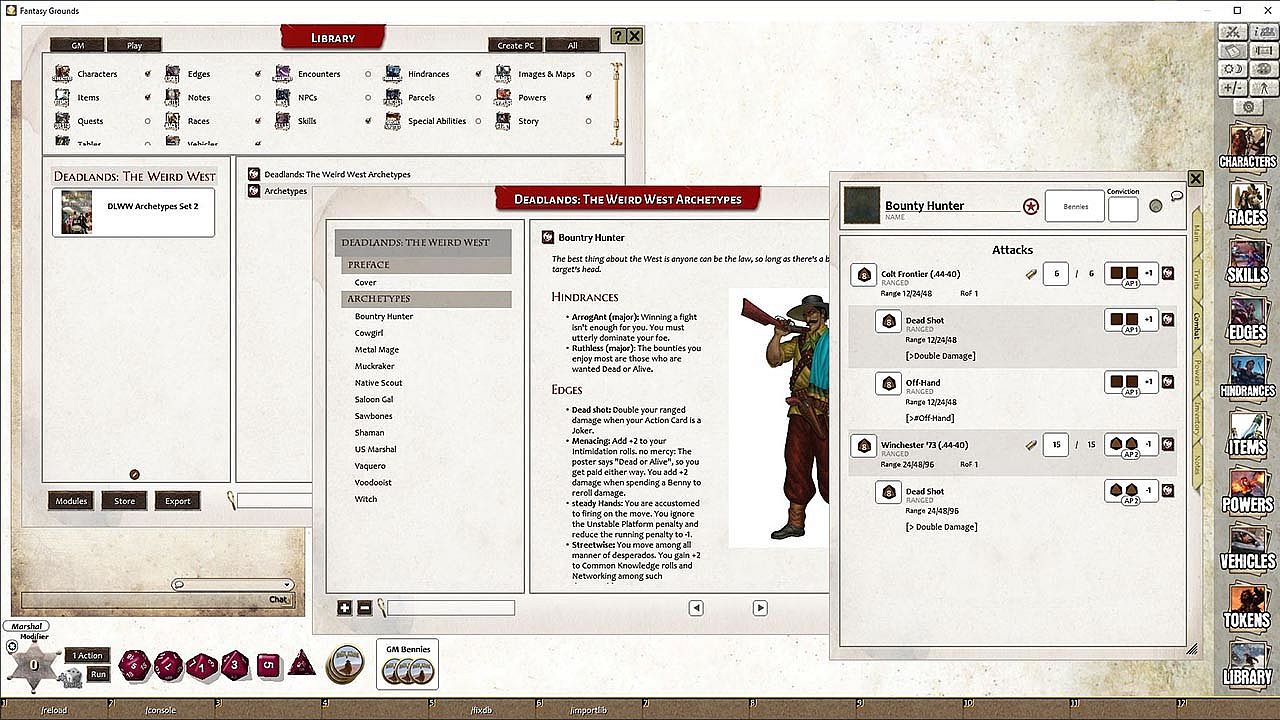Expand all entries with plus button
The width and height of the screenshot is (1280, 720).
(345, 607)
